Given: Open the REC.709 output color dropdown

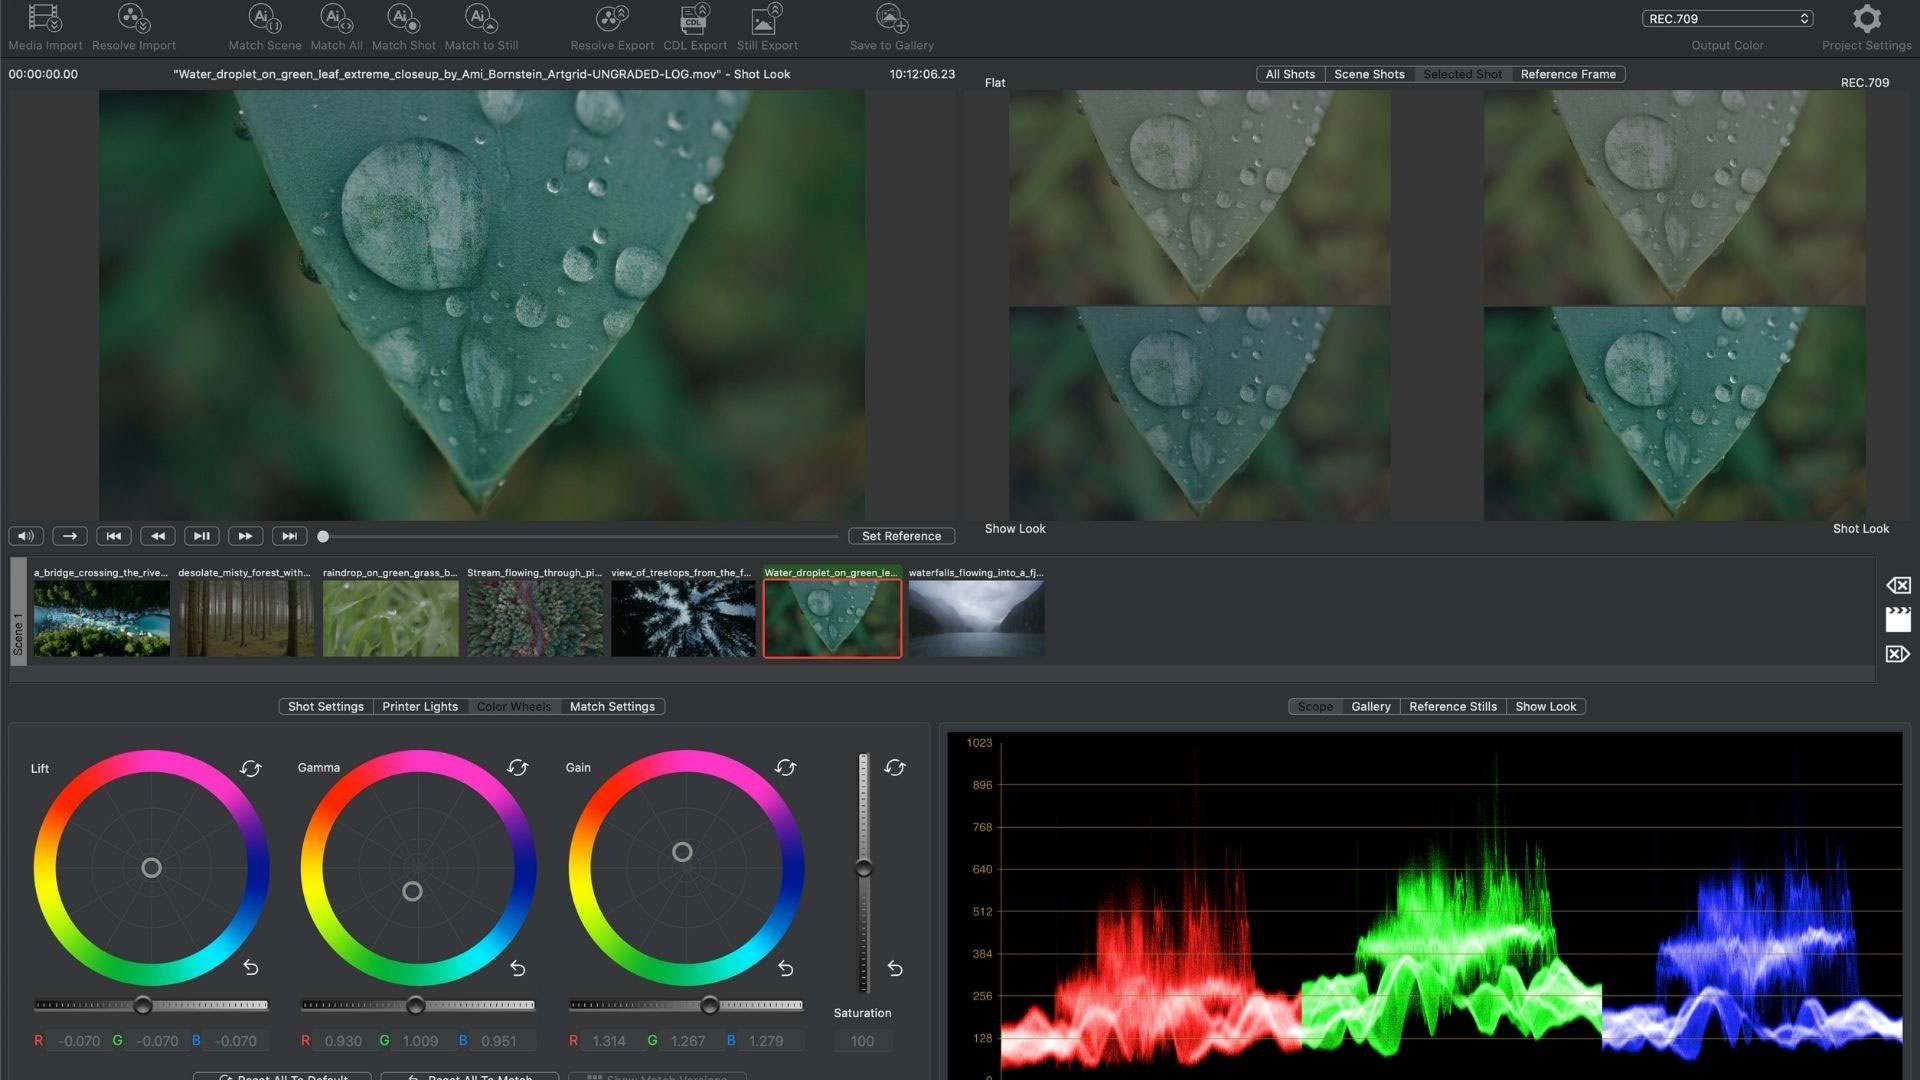Looking at the screenshot, I should coord(1727,18).
